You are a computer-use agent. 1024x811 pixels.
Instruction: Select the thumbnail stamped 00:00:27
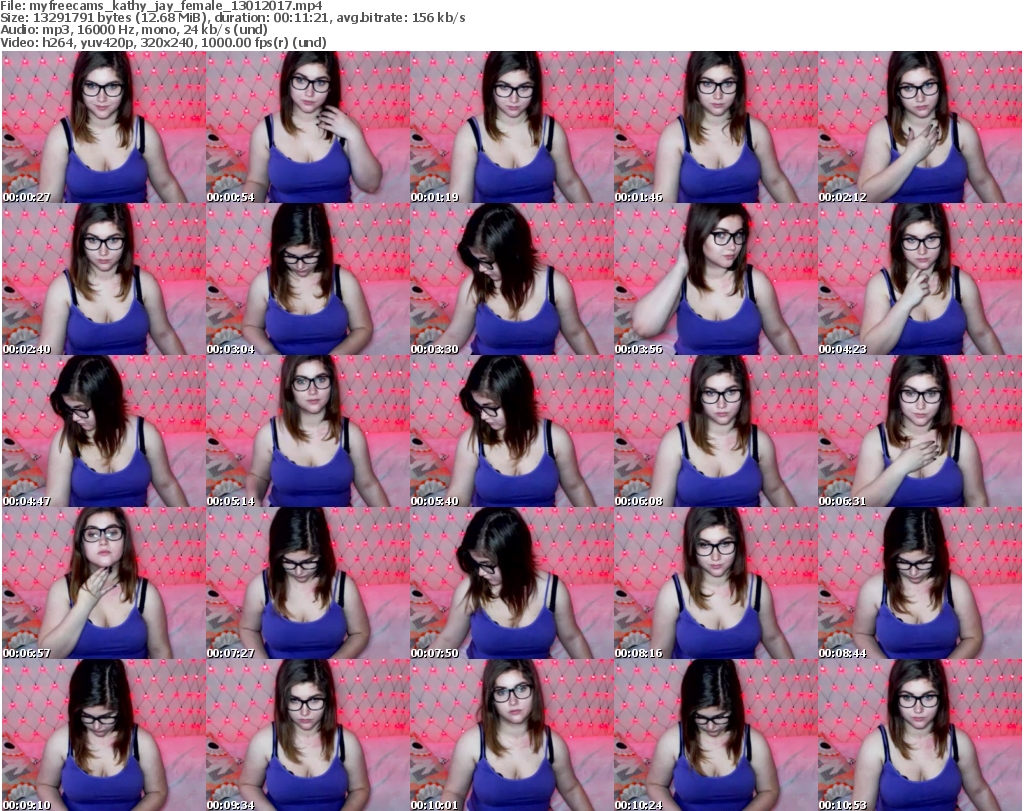[x=104, y=127]
